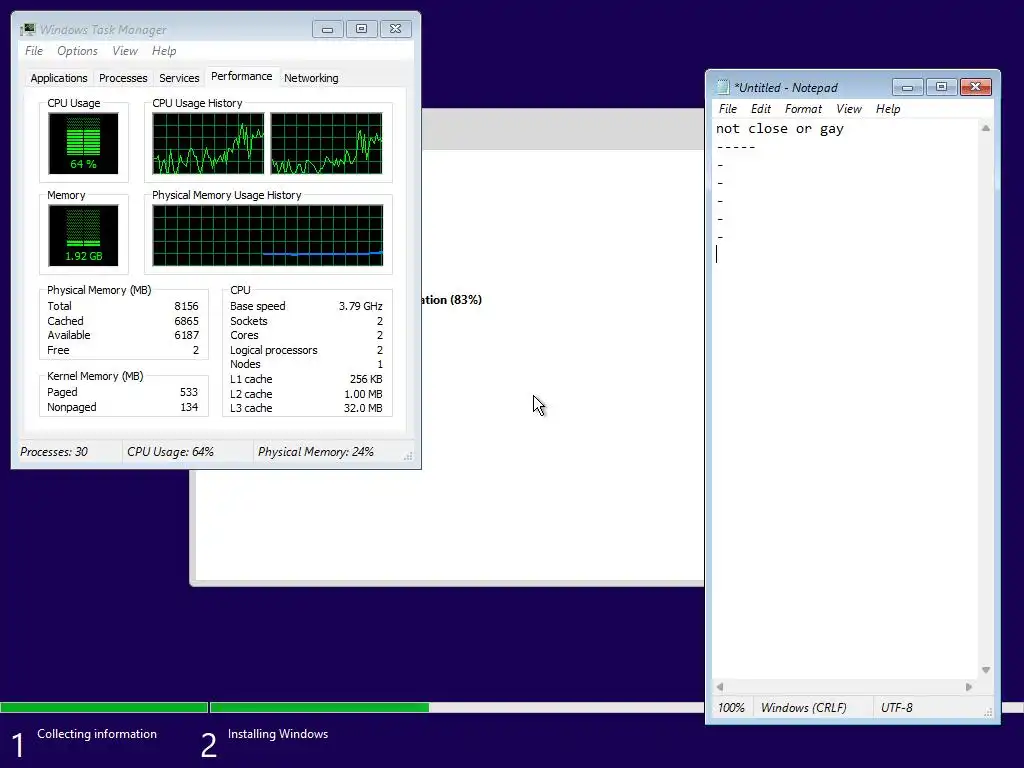Click the Notepad resize grip corner
The width and height of the screenshot is (1024, 768).
click(x=988, y=712)
